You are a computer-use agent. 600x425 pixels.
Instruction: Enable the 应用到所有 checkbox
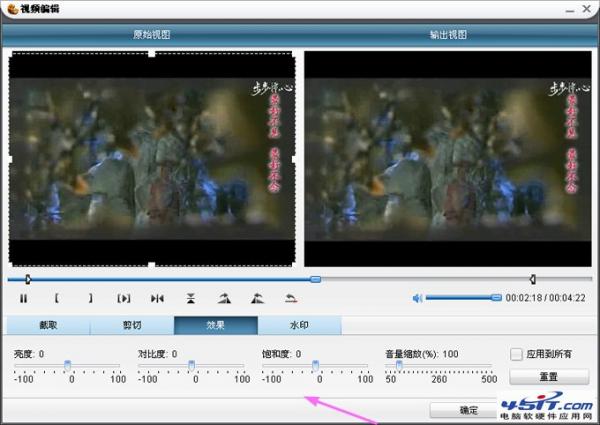click(x=516, y=354)
